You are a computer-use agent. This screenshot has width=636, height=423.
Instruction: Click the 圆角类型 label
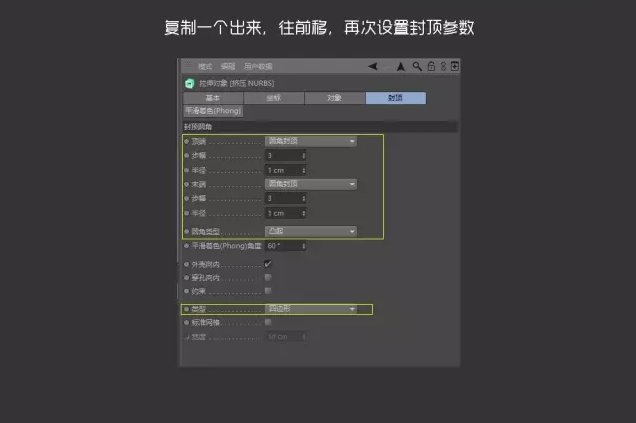(205, 232)
